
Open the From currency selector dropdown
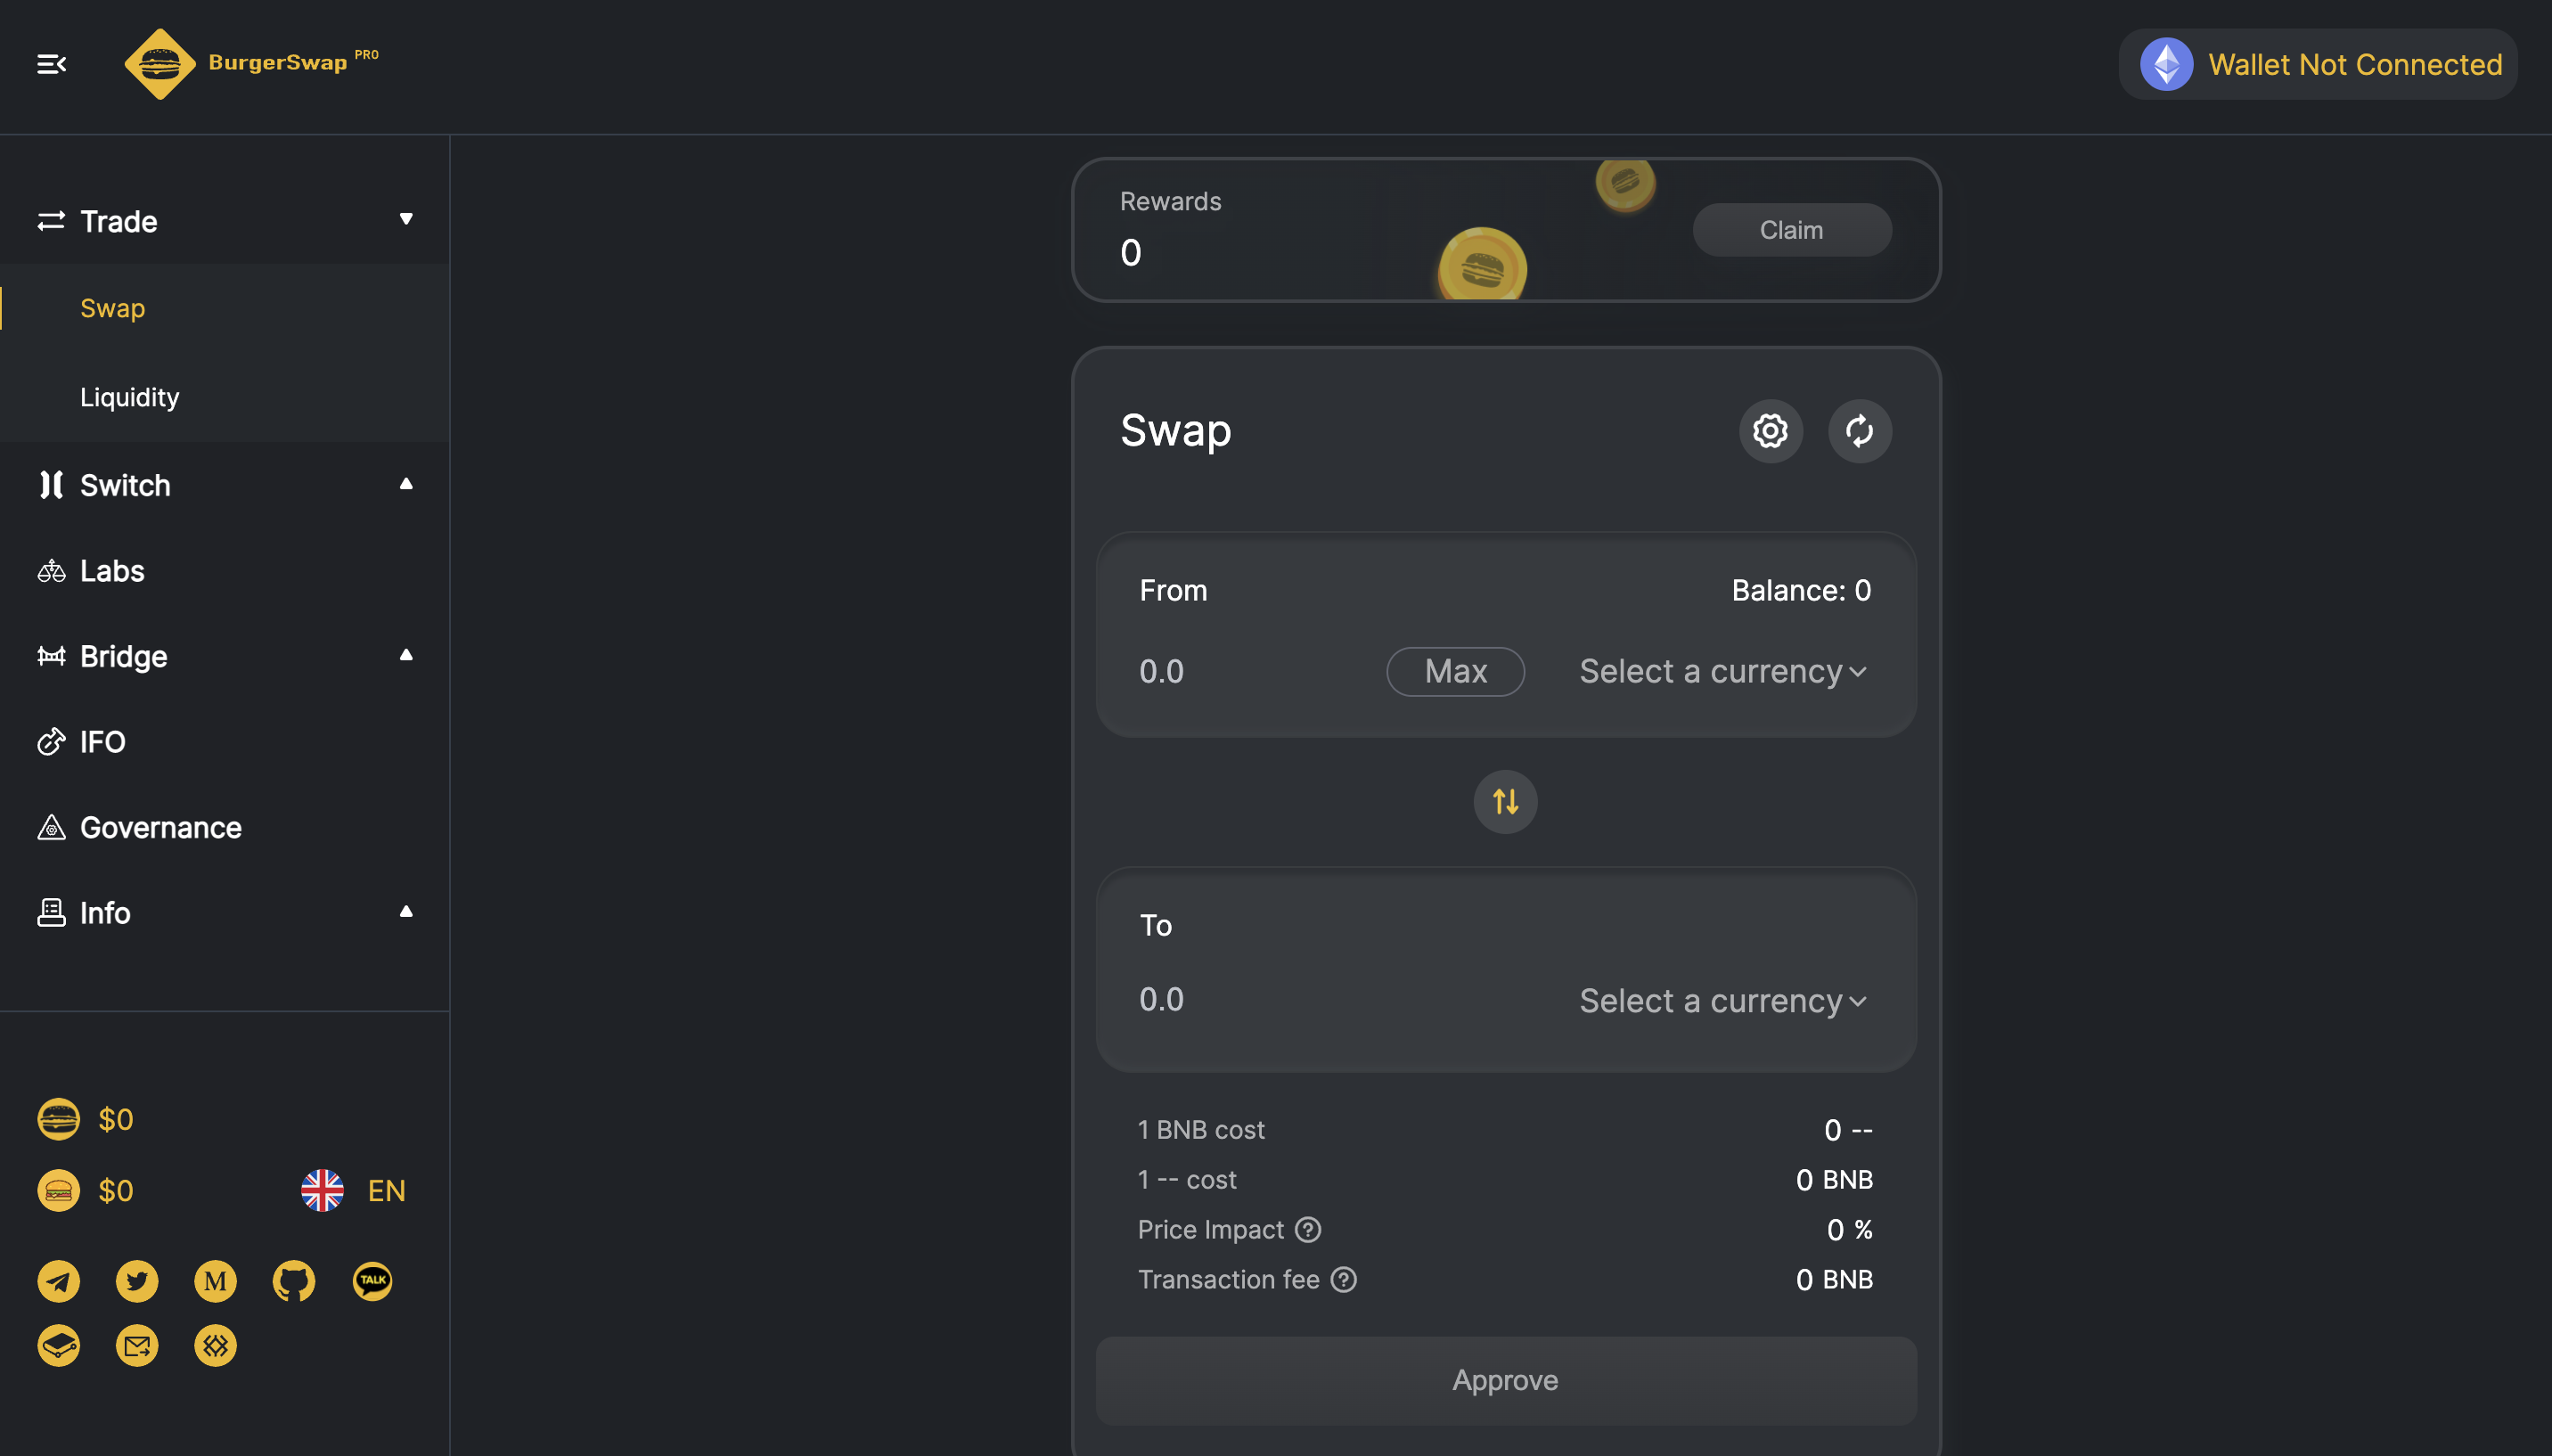coord(1722,671)
